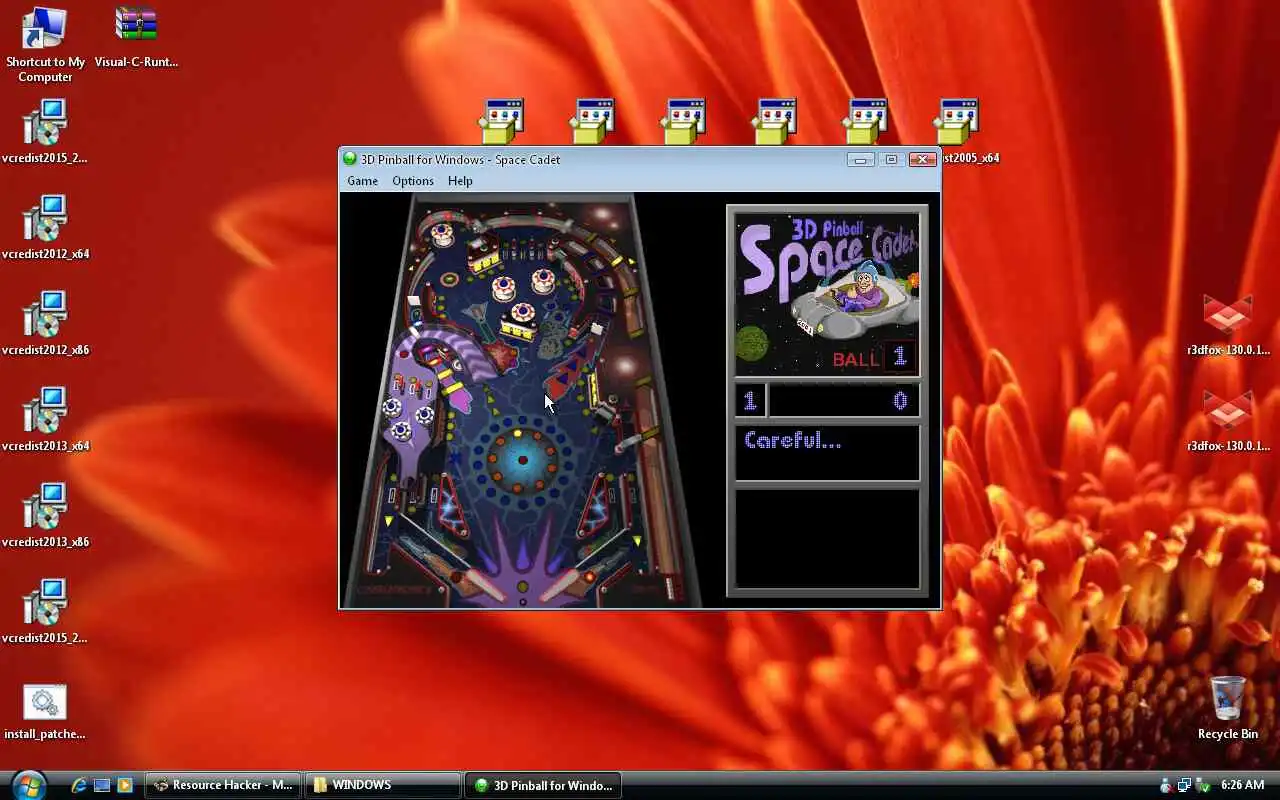Select the vcredist2012_x86 installer icon
The image size is (1280, 800).
click(x=45, y=324)
